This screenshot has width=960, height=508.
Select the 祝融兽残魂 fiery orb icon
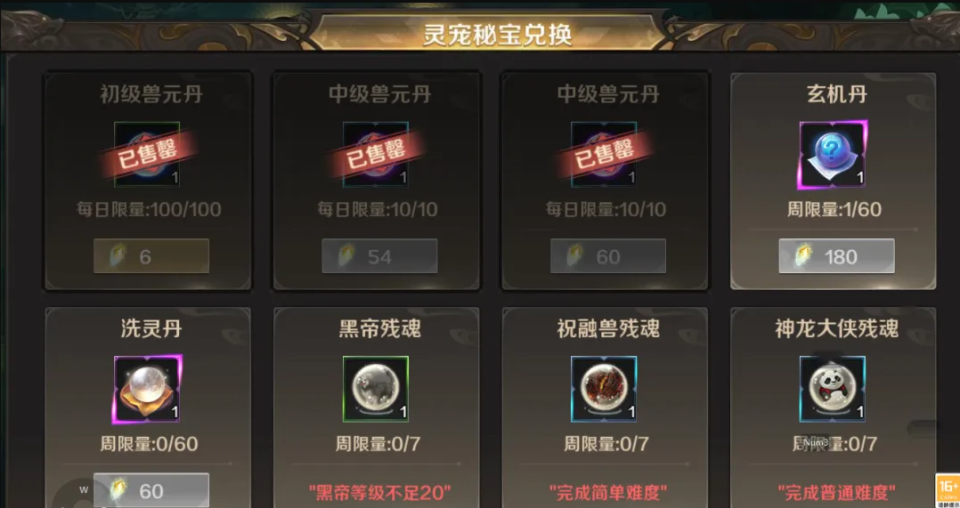point(604,389)
